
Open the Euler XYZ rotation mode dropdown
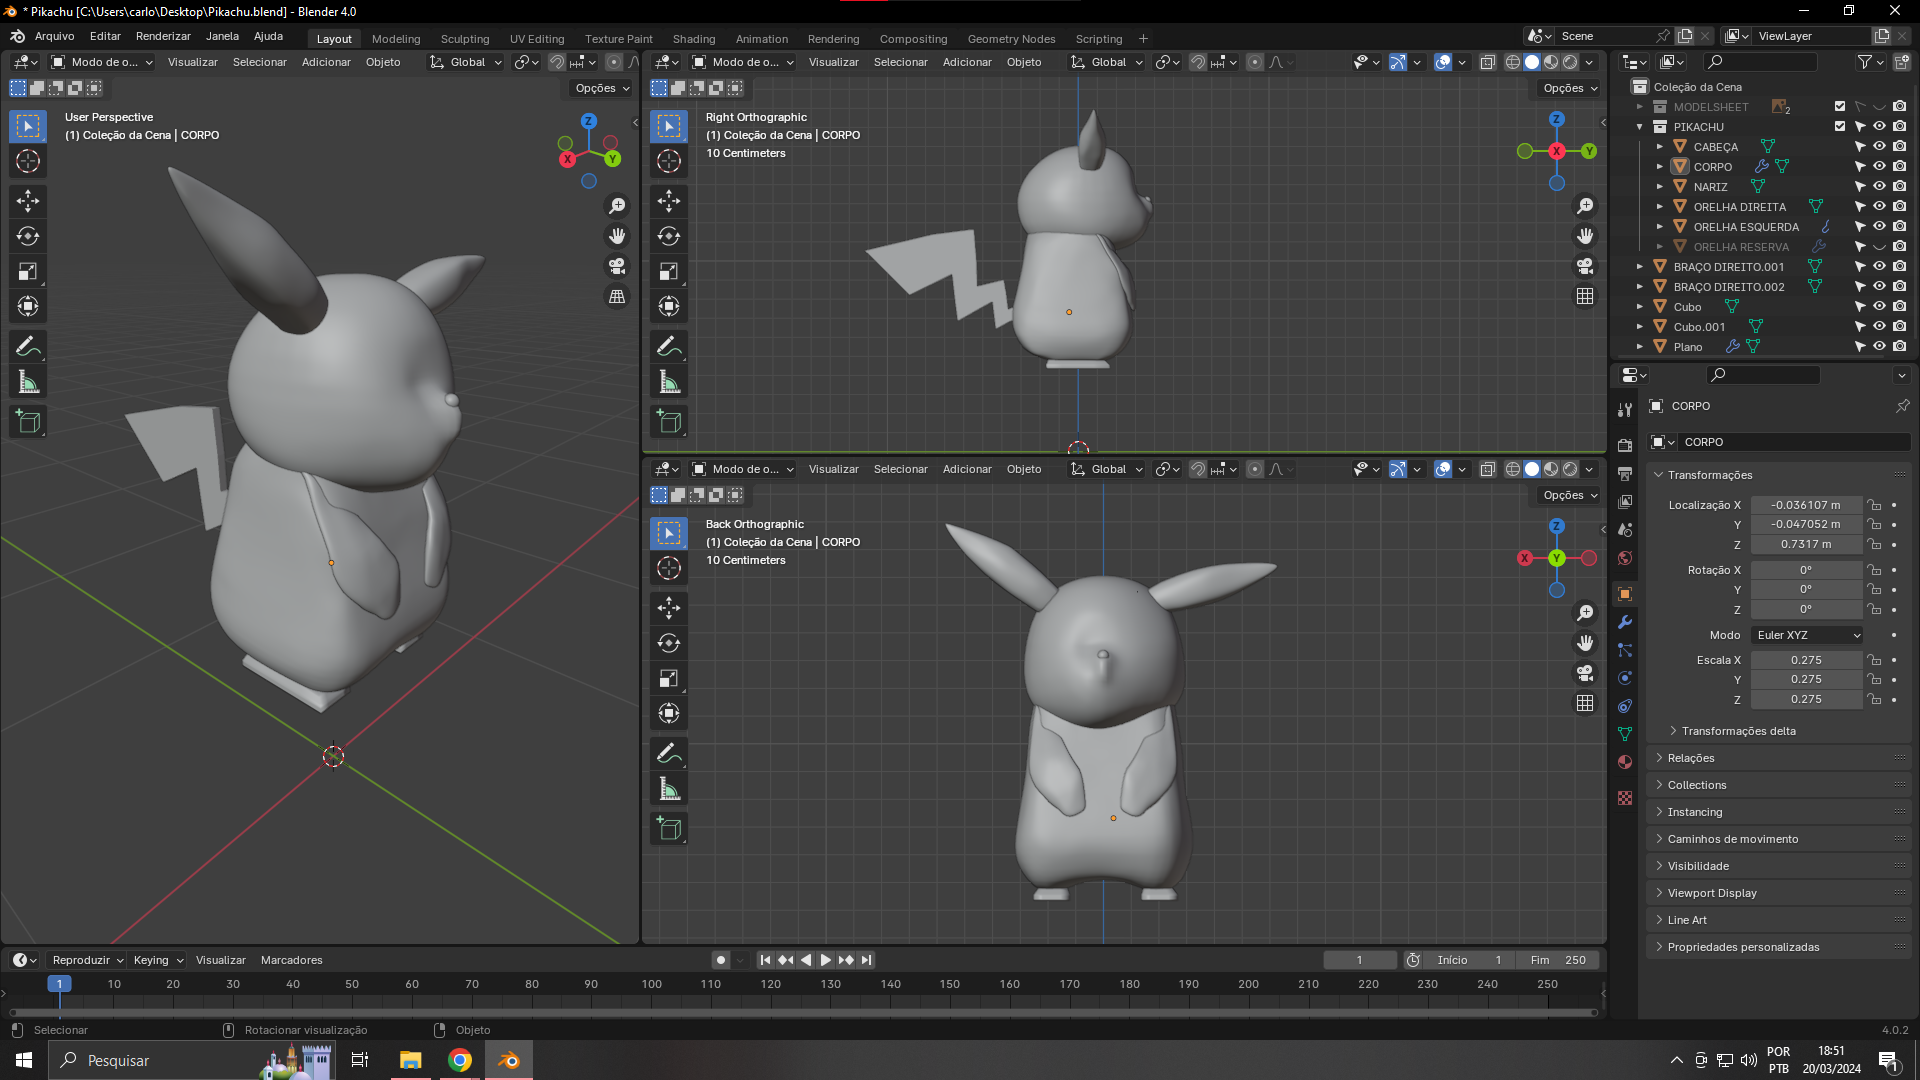coord(1808,635)
